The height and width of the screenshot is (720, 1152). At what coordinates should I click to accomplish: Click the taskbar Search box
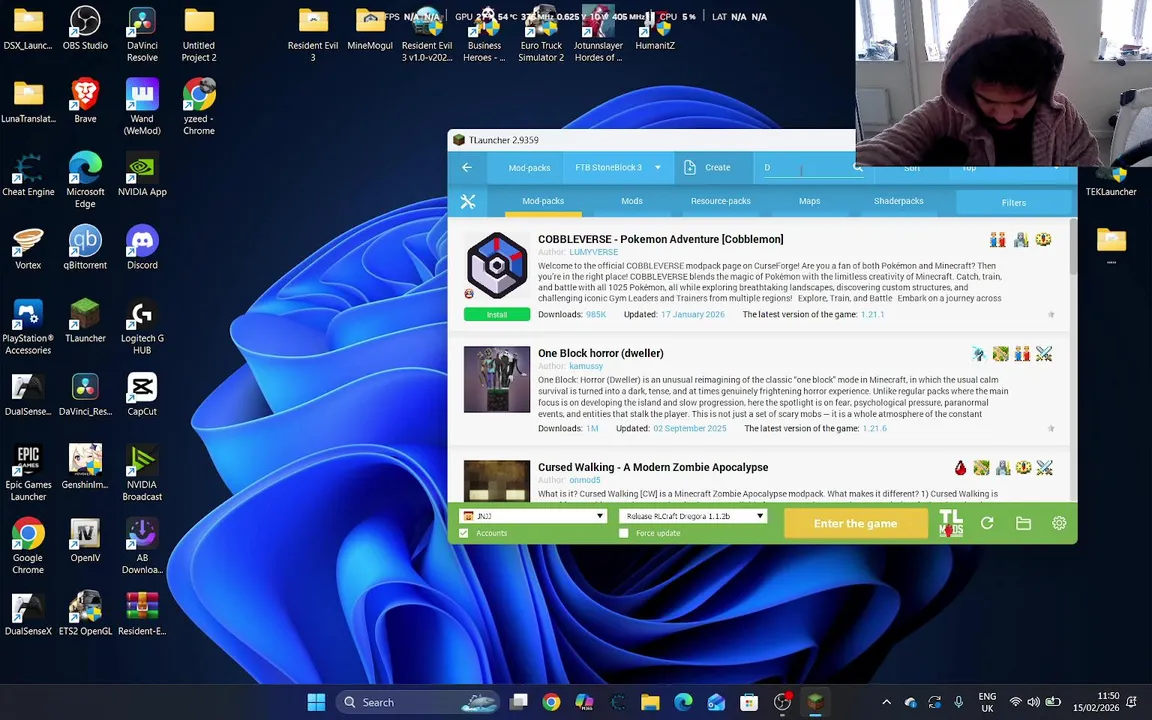[x=418, y=702]
